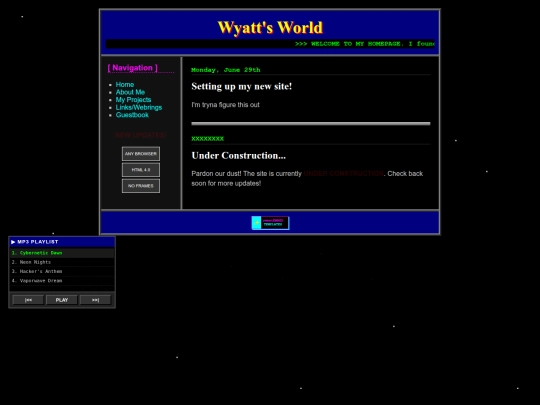The image size is (540, 405).
Task: Select track Neon Nights
Action: 62,262
